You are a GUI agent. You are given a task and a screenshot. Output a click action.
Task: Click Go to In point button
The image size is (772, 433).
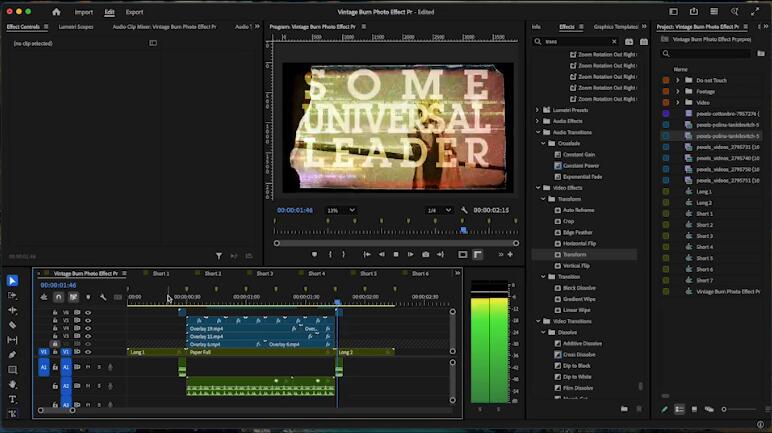coord(367,254)
